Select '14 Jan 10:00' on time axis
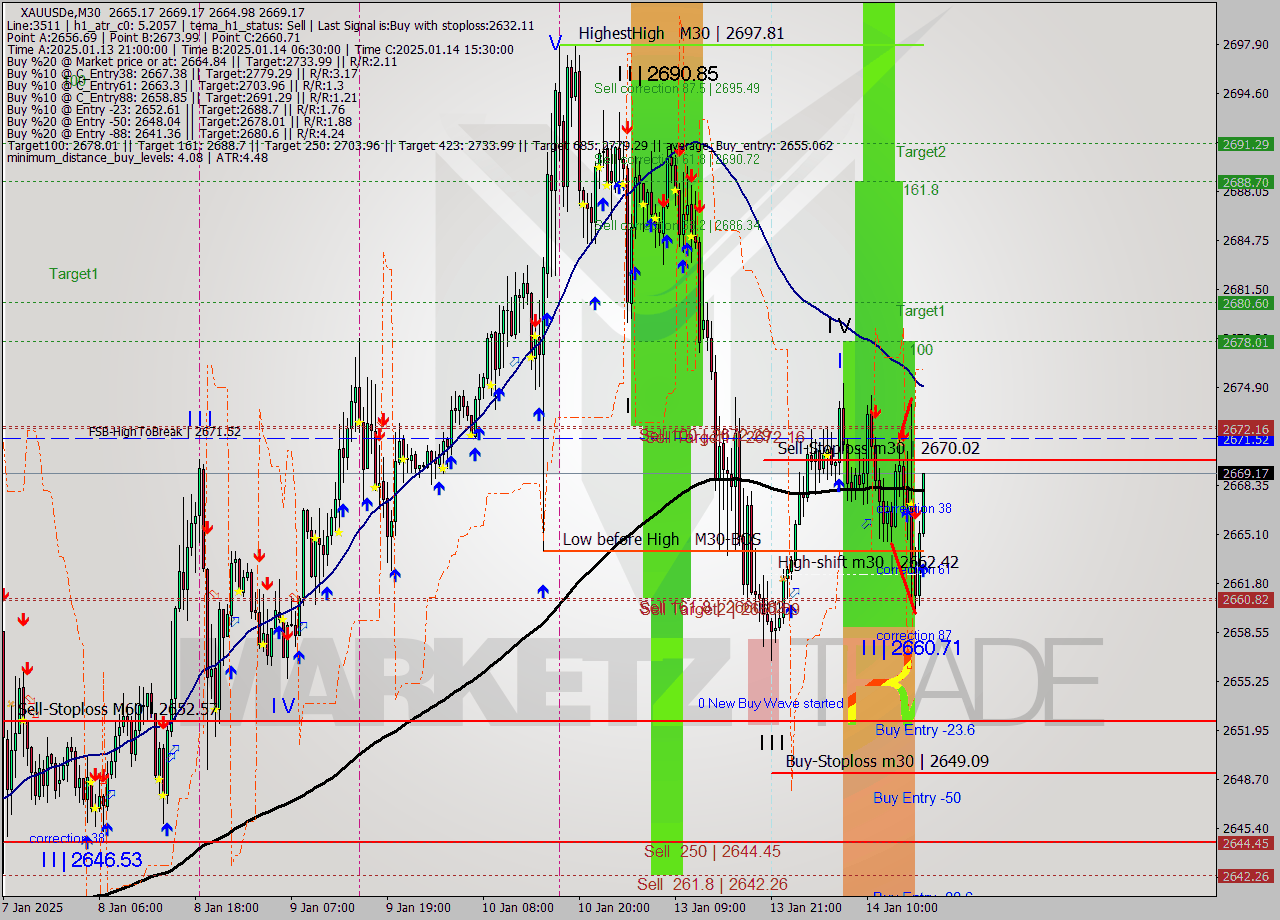This screenshot has height=920, width=1280. [900, 908]
